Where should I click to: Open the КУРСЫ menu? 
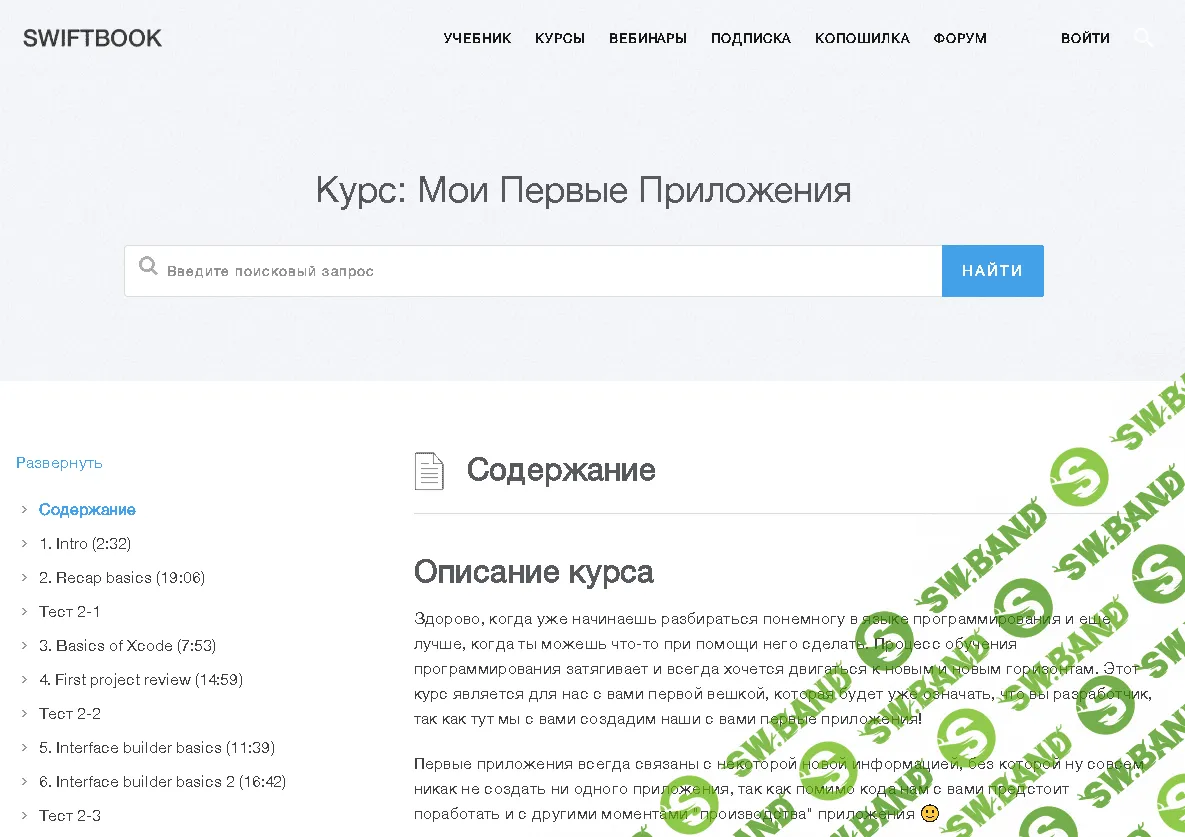pyautogui.click(x=559, y=38)
